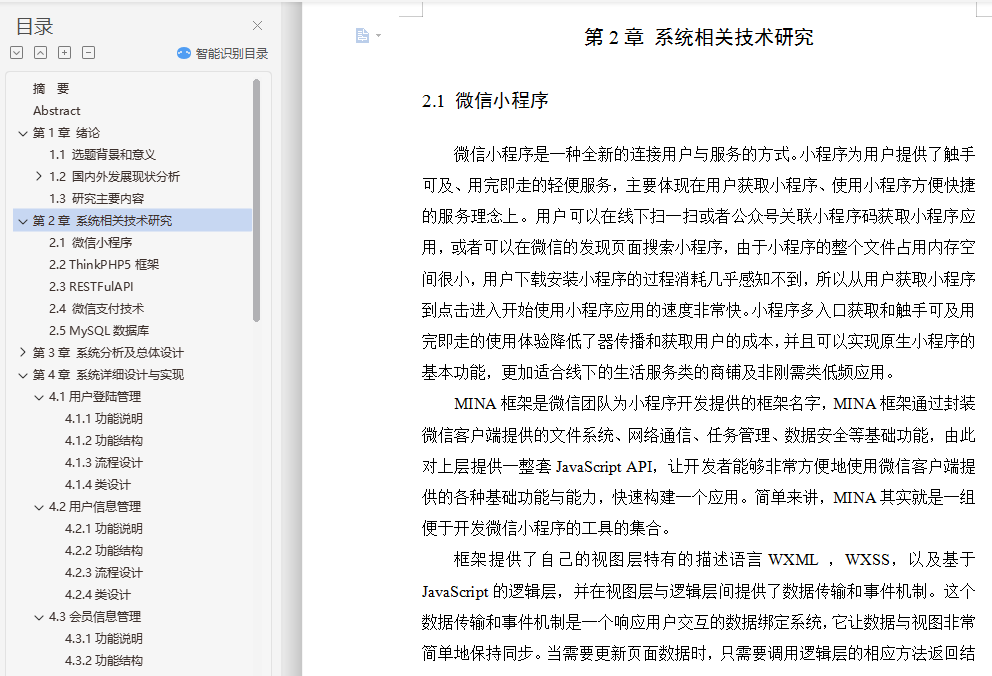Go to 4.3.2 功能结构
992x676 pixels.
point(104,661)
